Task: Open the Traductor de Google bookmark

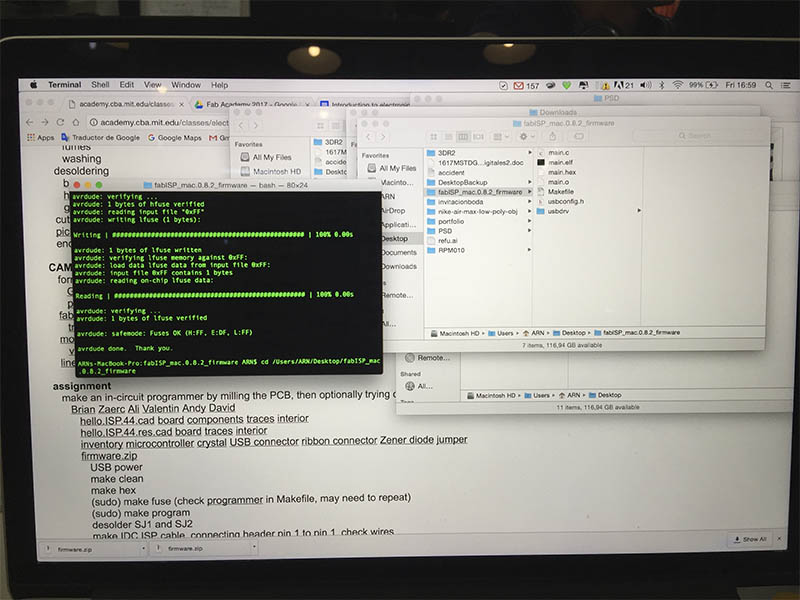Action: point(101,137)
